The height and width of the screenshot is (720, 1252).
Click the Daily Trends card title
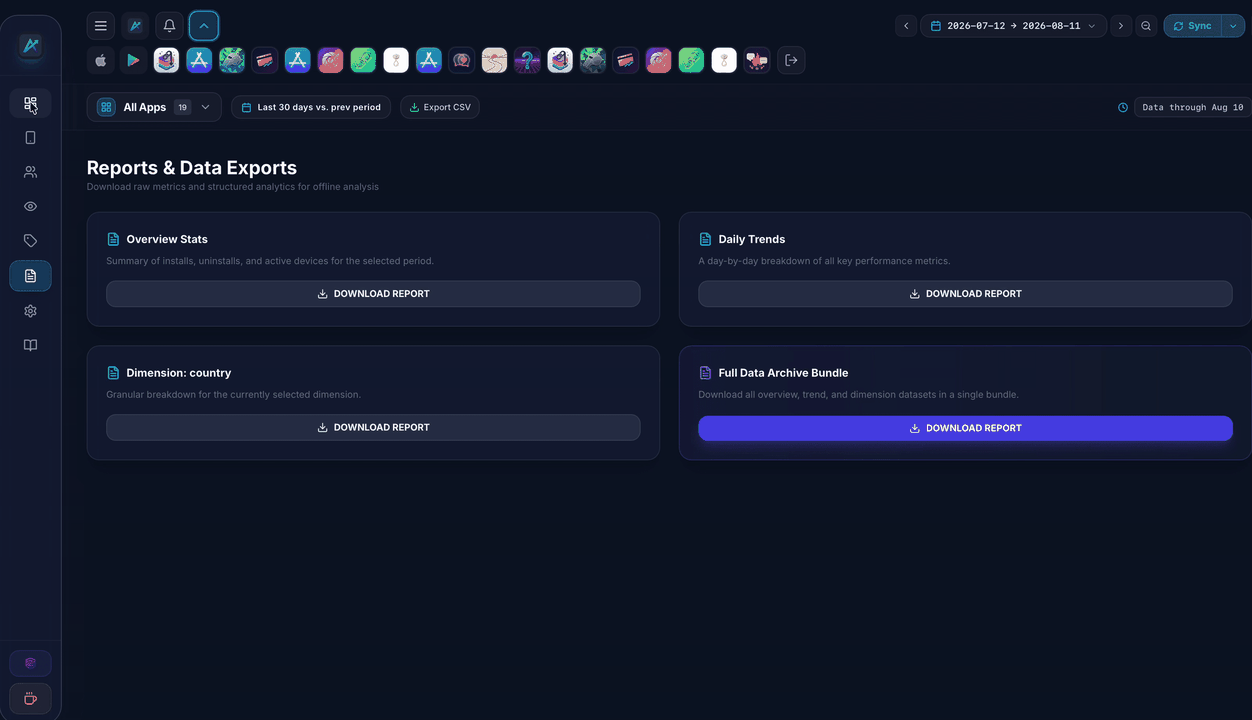pos(752,239)
